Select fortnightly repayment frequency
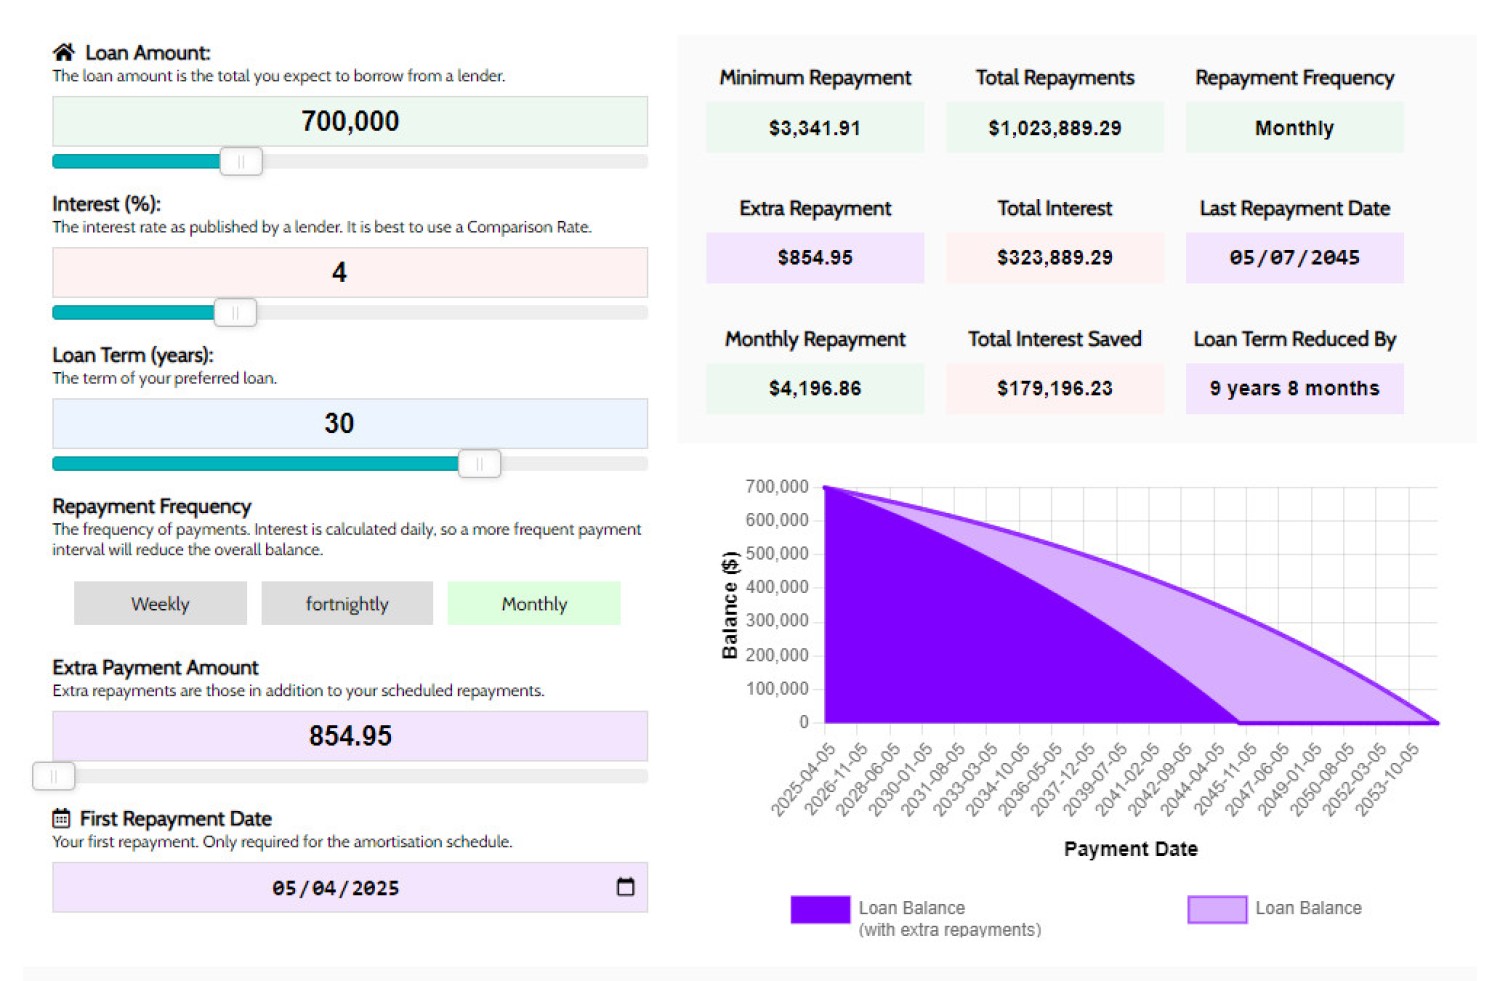Image resolution: width=1500 pixels, height=981 pixels. [x=347, y=603]
